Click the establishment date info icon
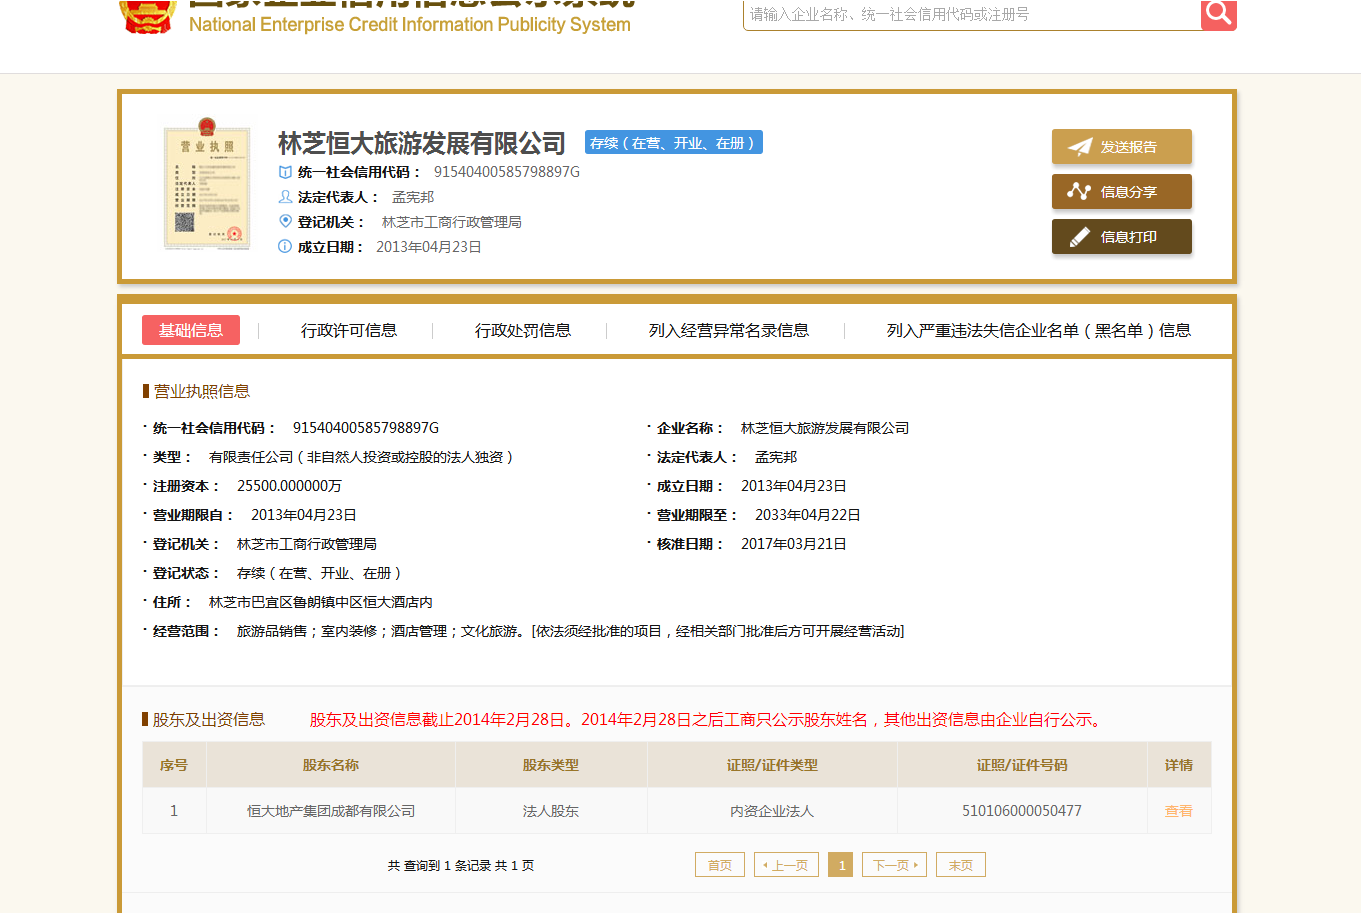 pyautogui.click(x=285, y=246)
